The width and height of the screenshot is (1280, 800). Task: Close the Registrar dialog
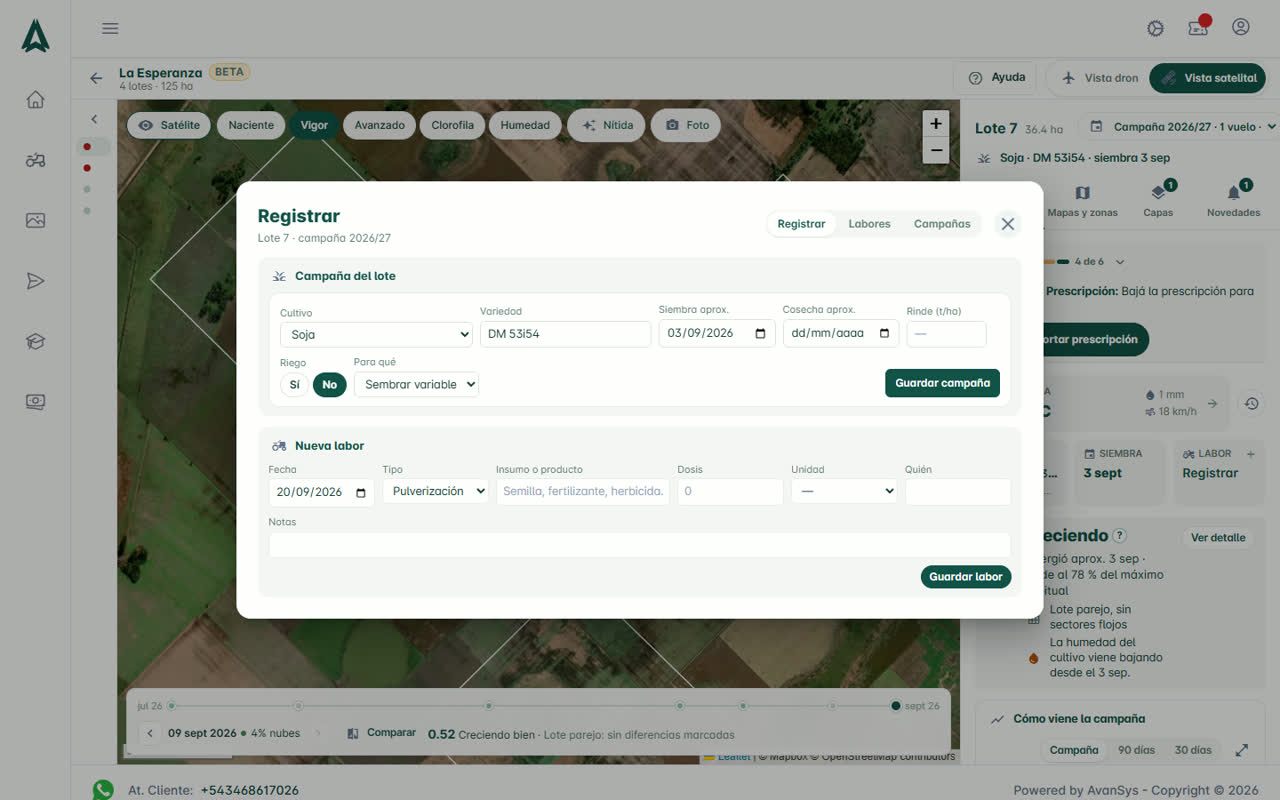(1008, 224)
